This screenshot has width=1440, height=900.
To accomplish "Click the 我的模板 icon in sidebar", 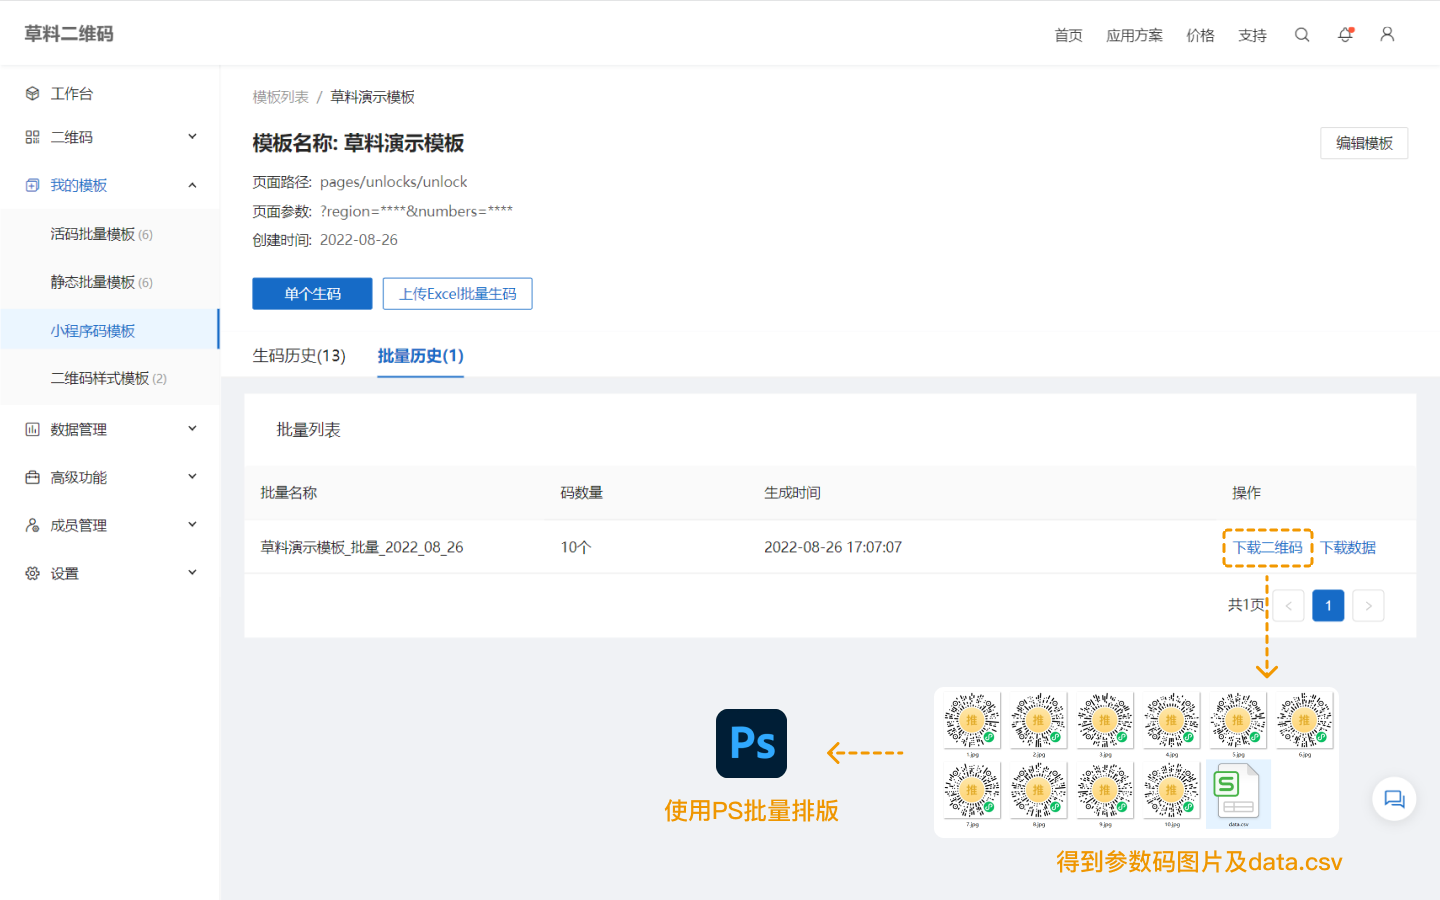I will coord(32,185).
